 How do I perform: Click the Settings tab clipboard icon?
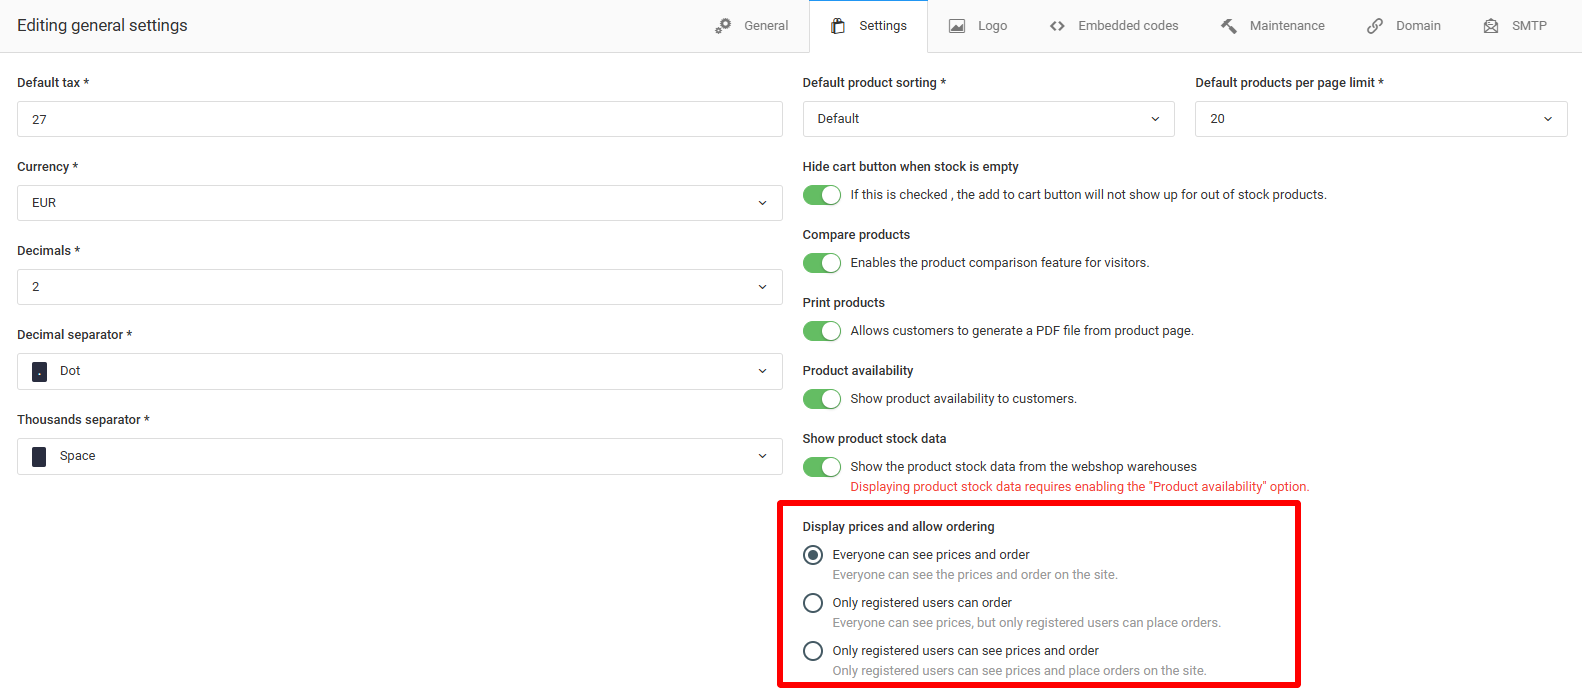[838, 26]
